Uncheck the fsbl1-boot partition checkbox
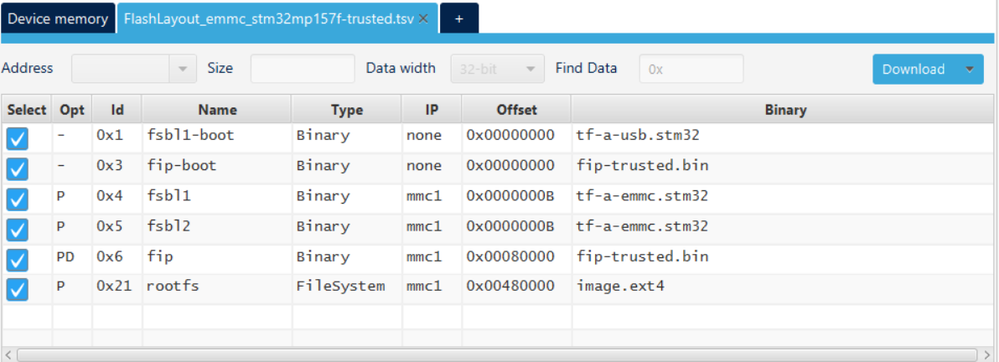The width and height of the screenshot is (999, 362). click(x=17, y=138)
